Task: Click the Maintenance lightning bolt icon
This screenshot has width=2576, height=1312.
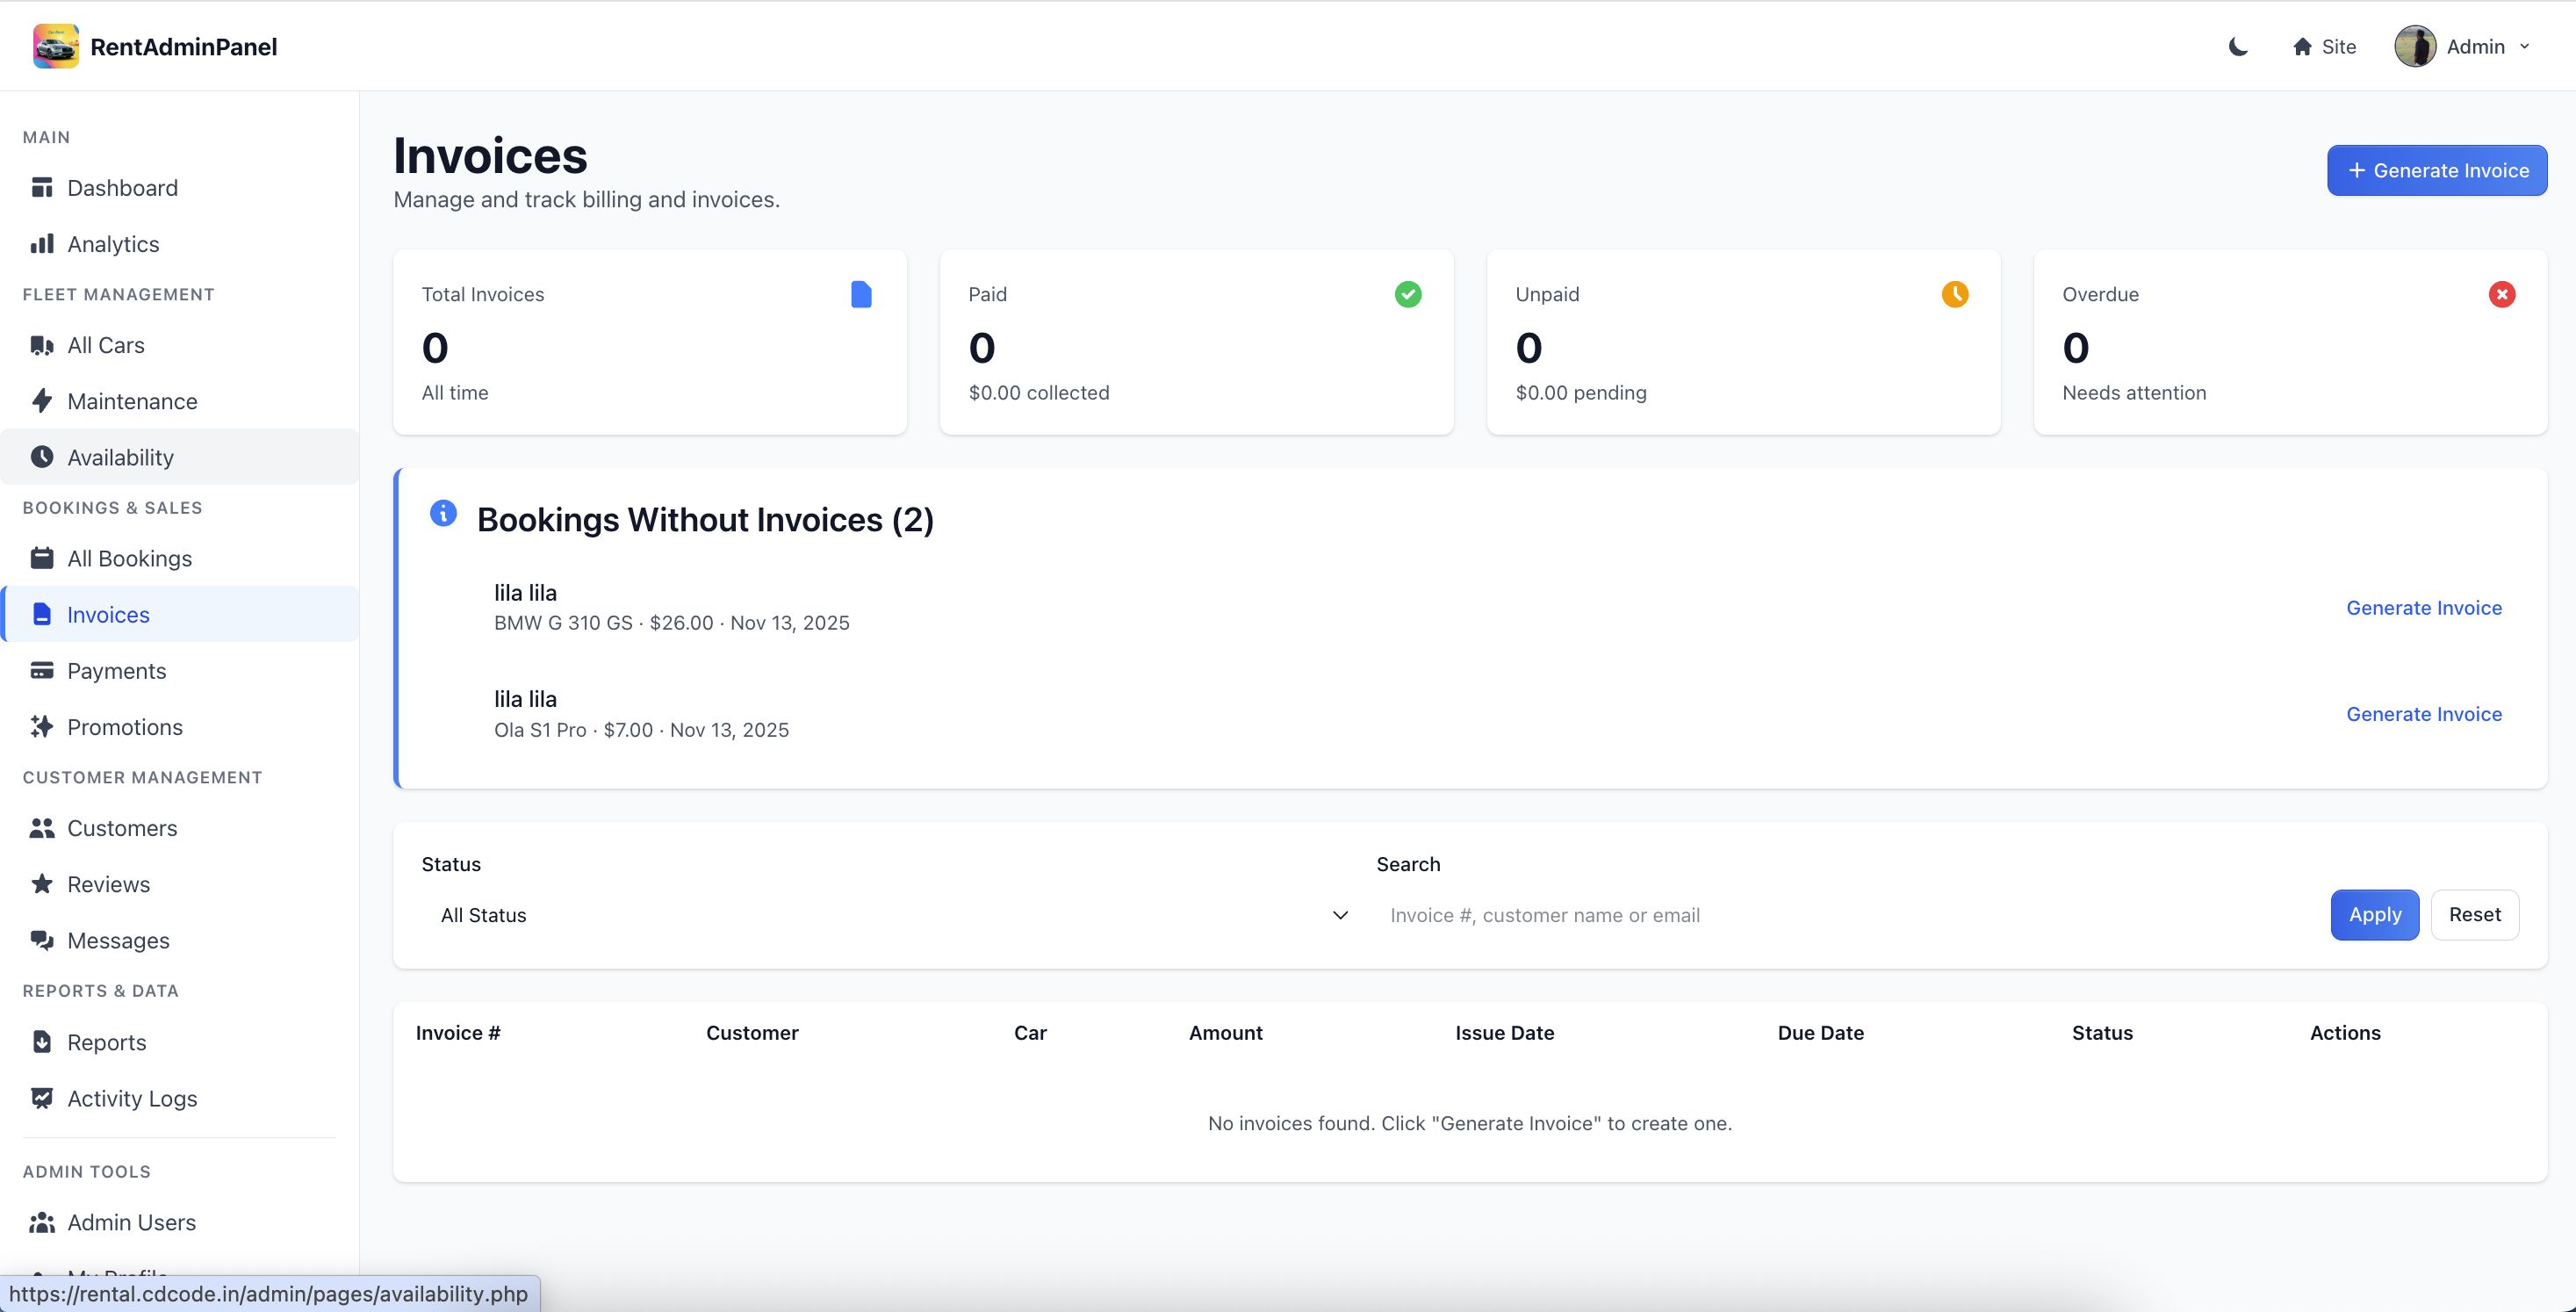Action: coord(42,401)
